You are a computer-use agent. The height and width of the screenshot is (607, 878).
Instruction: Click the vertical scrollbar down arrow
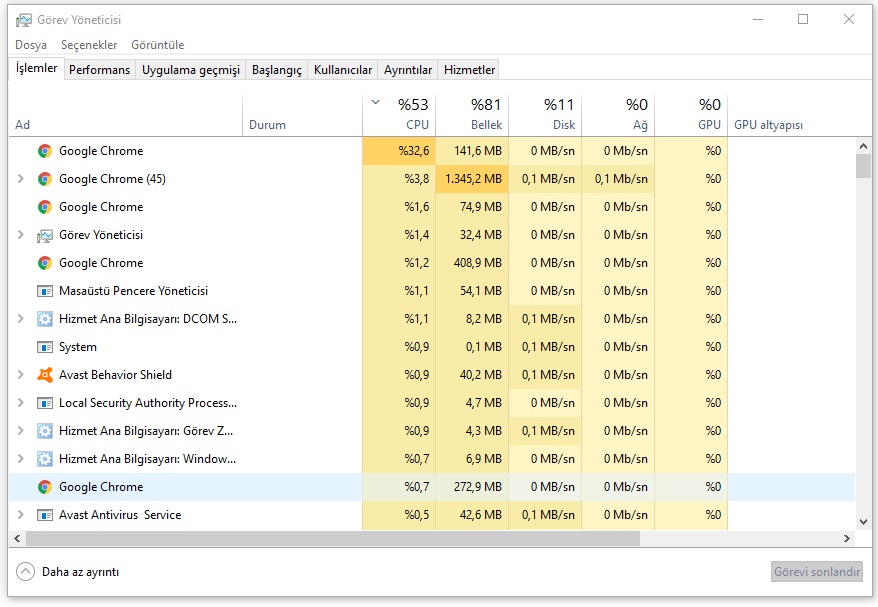click(x=864, y=521)
